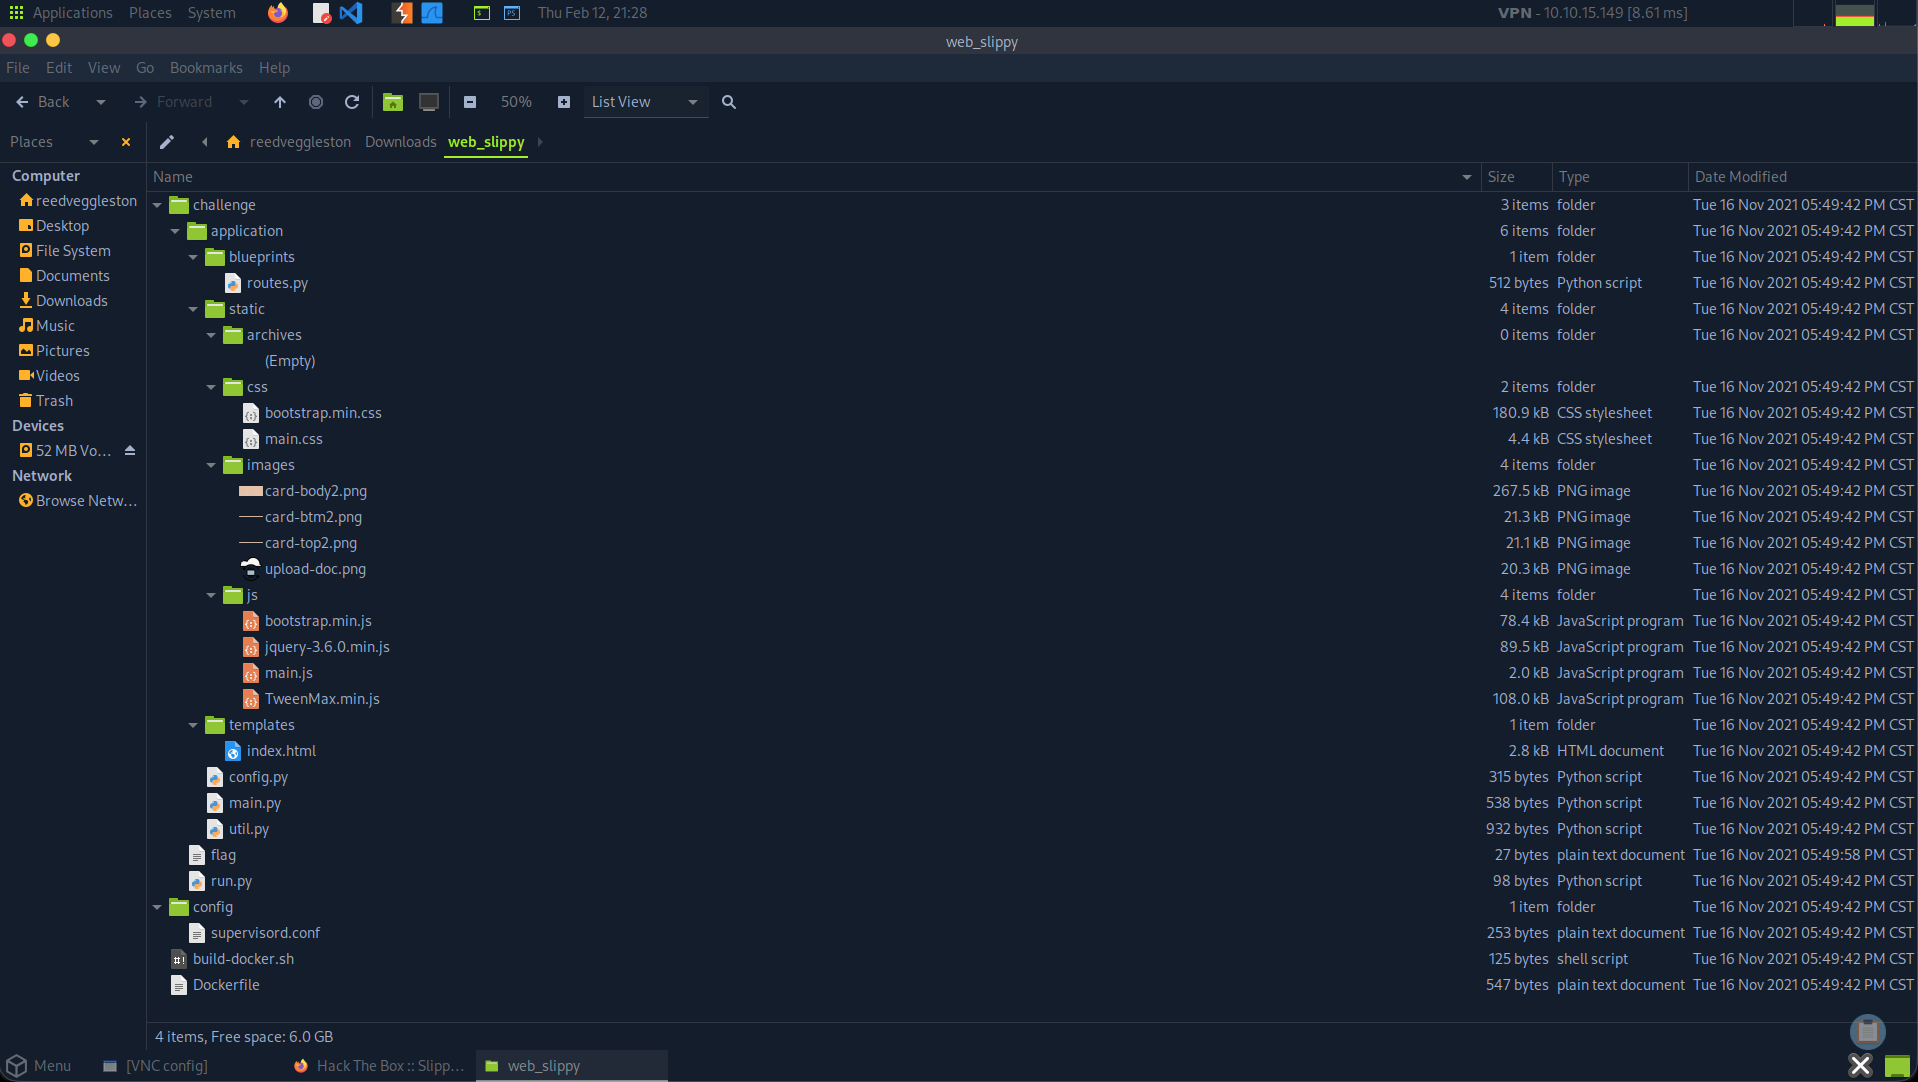Viewport: 1918px width, 1082px height.
Task: Go up to the parent folder
Action: click(x=280, y=102)
